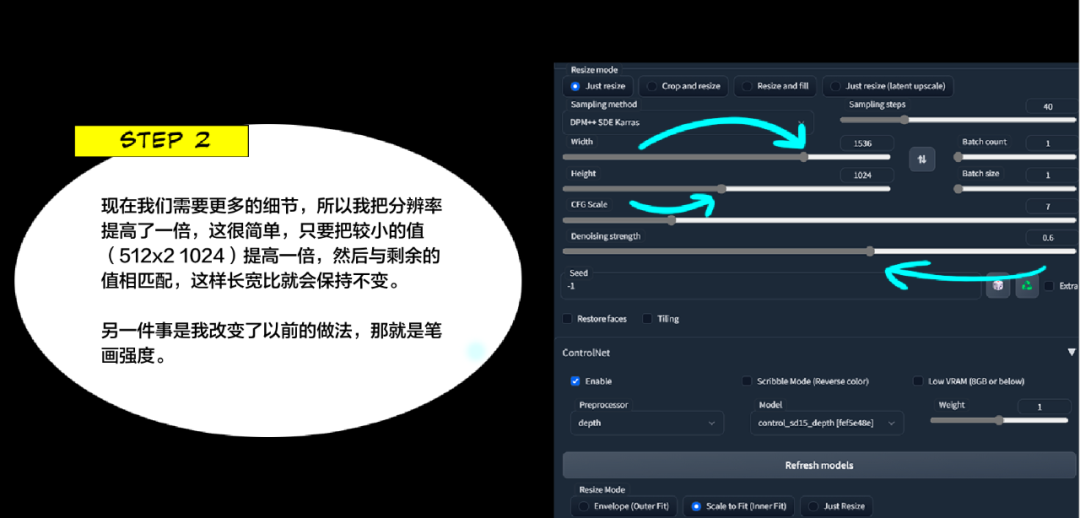Select Just resize (latent upscale) option
1080x518 pixels.
pos(888,86)
